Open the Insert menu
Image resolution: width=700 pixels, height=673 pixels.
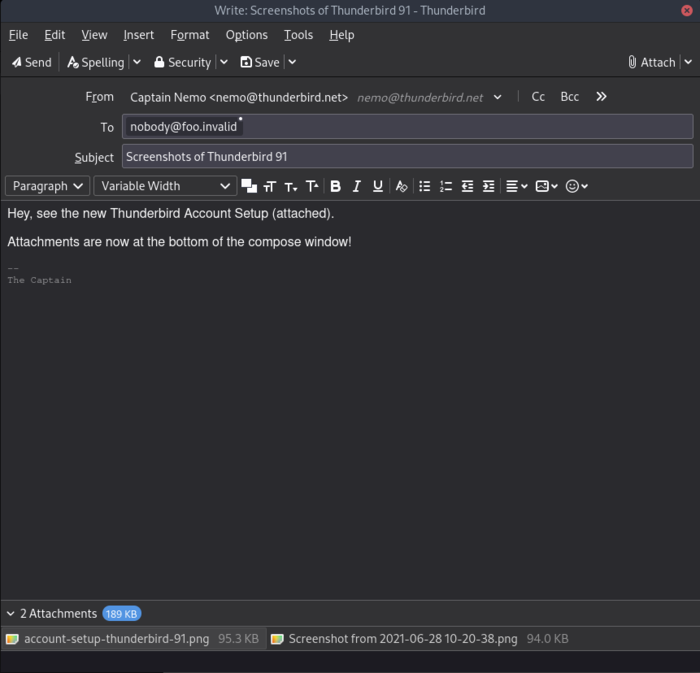(x=138, y=35)
